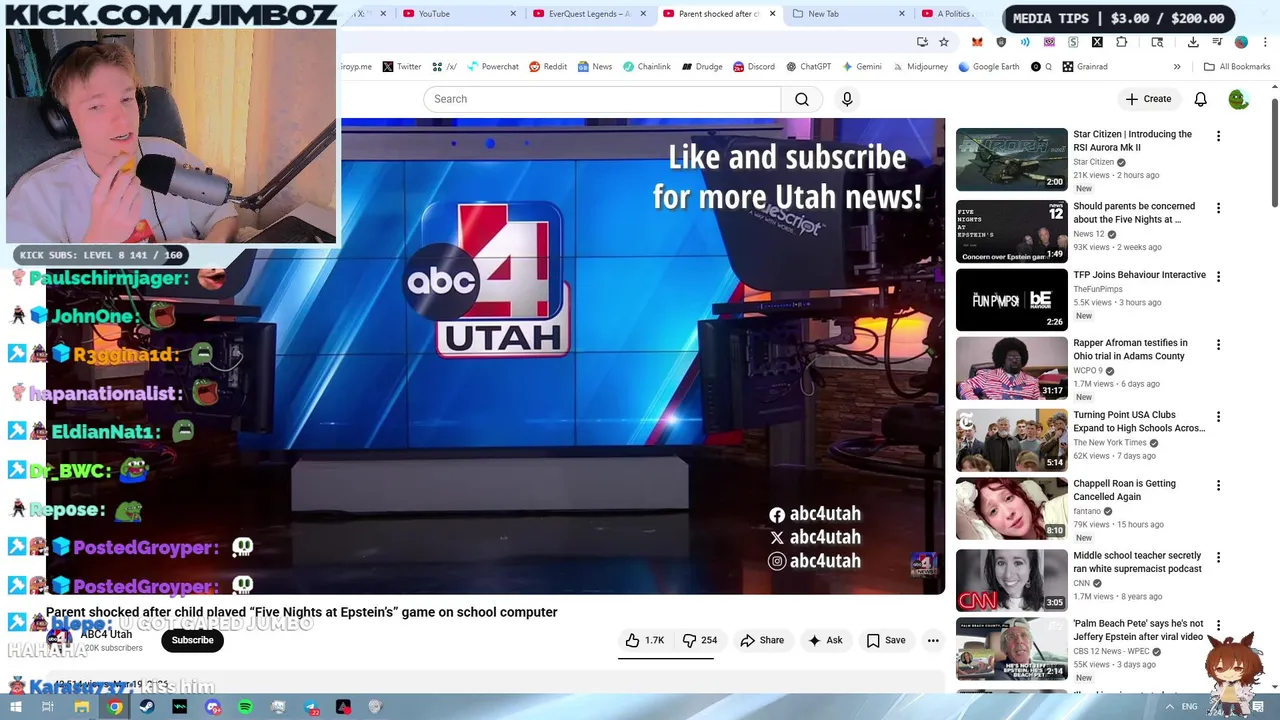Save the video to a playlist
The height and width of the screenshot is (720, 1280).
885,640
